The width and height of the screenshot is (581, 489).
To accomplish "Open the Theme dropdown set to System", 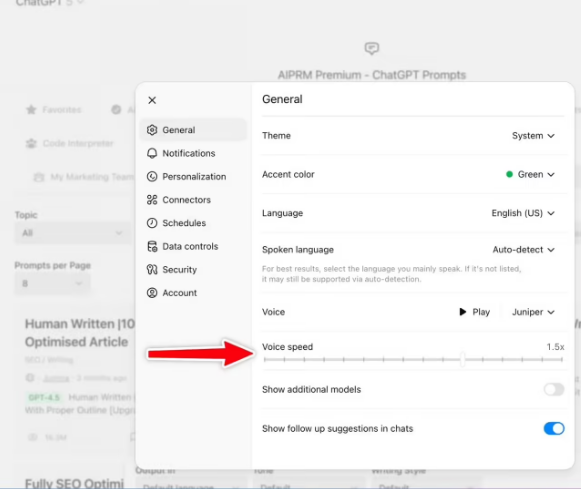I will pos(533,136).
